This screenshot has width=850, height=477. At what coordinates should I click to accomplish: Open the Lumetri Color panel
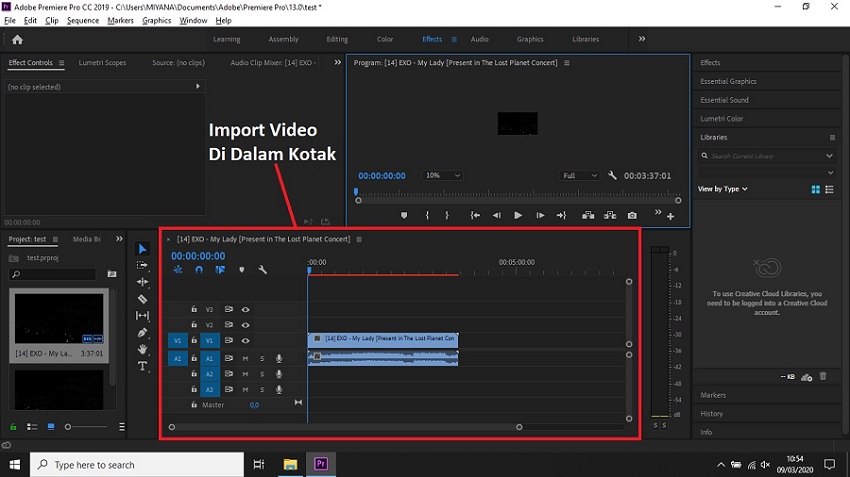(722, 118)
